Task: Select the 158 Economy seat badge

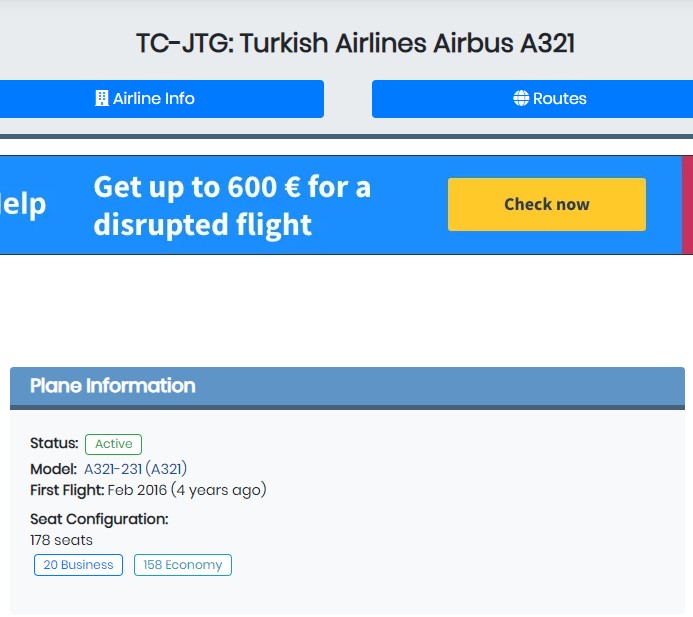Action: [x=183, y=565]
